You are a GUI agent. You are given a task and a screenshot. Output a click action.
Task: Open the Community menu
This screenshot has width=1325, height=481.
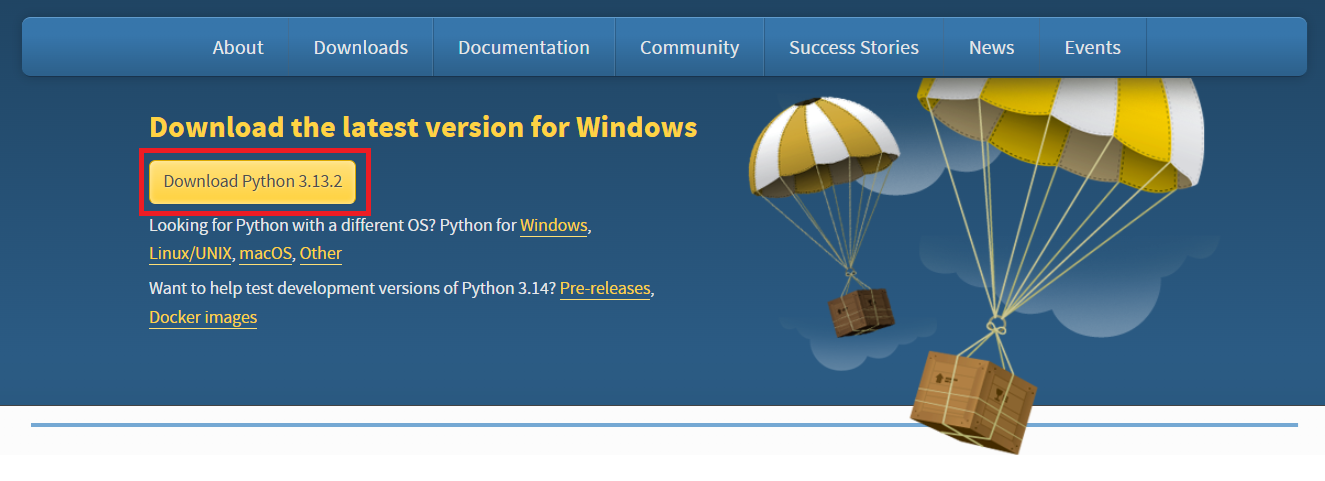[689, 47]
